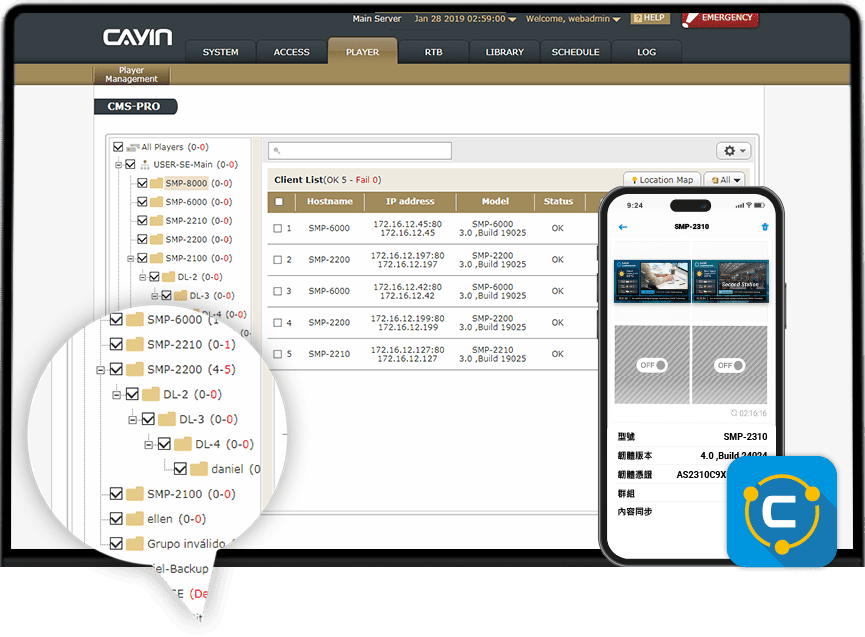Click the SMP-2200 (0-0) folder icon
This screenshot has width=865, height=637.
[x=157, y=239]
